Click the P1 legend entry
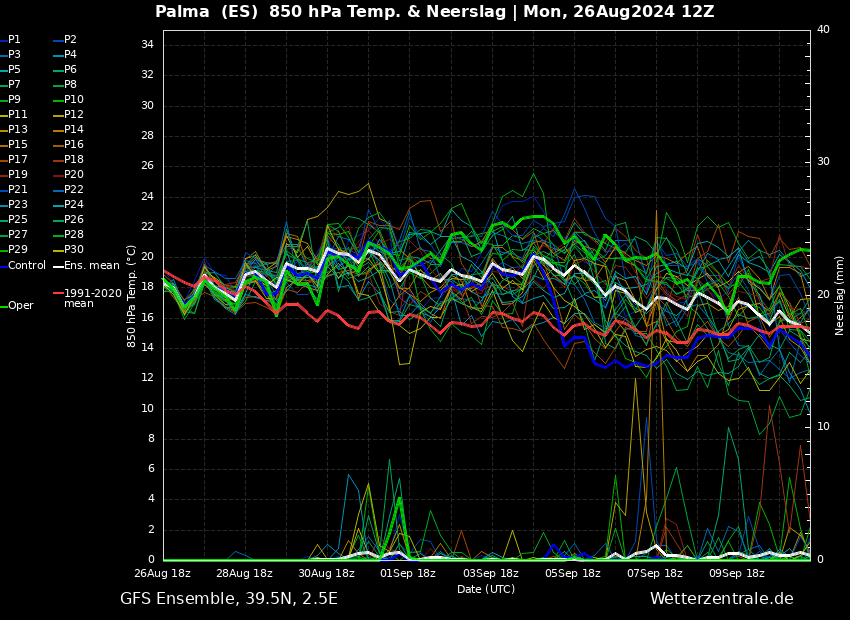 [14, 40]
